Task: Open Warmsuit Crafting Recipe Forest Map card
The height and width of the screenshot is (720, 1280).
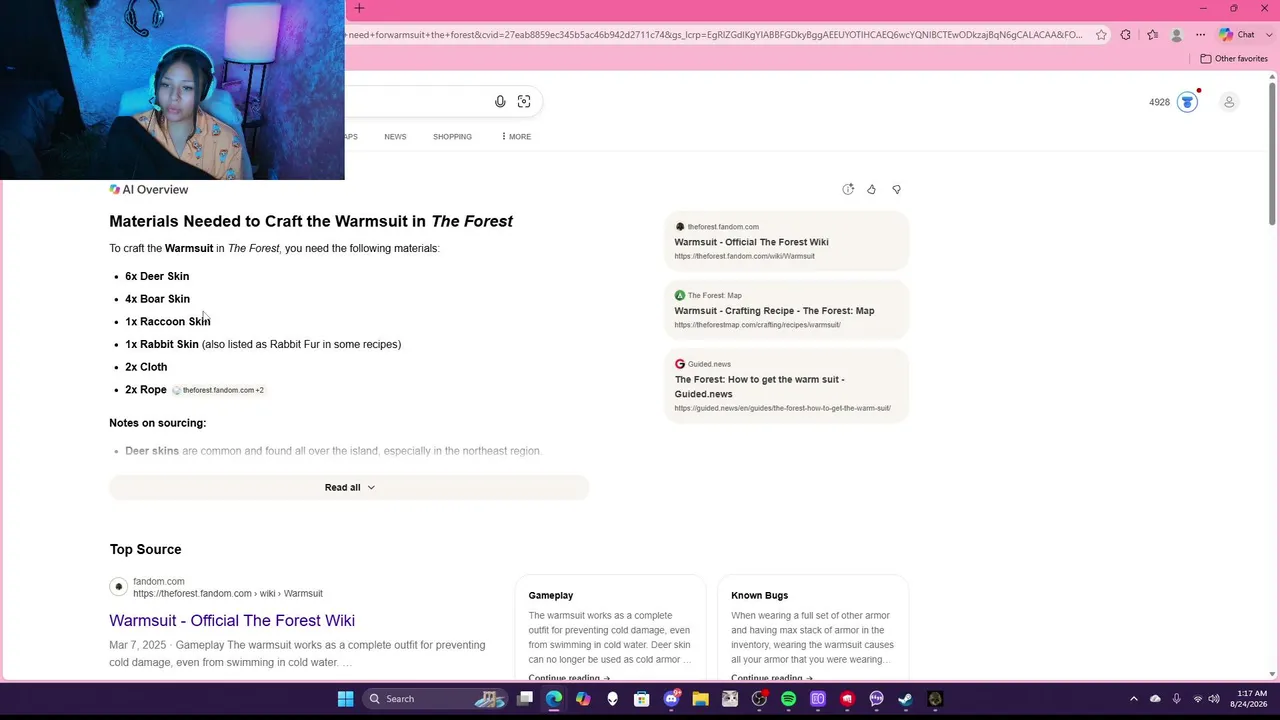Action: 786,310
